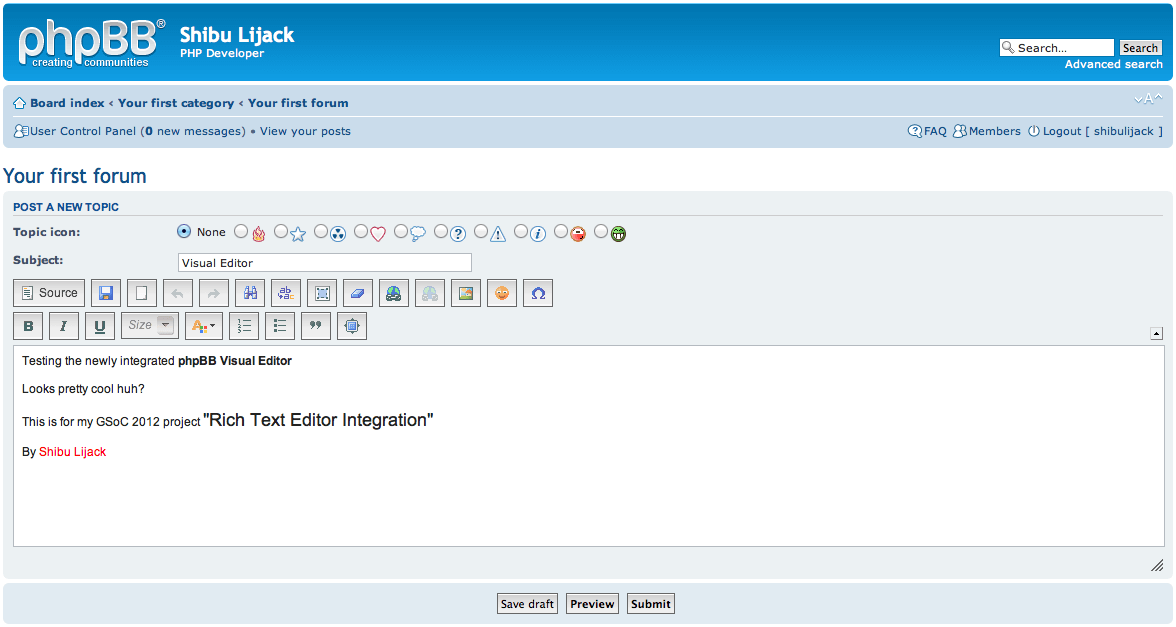The height and width of the screenshot is (627, 1176).
Task: Click the Remove Format eraser icon
Action: (357, 292)
